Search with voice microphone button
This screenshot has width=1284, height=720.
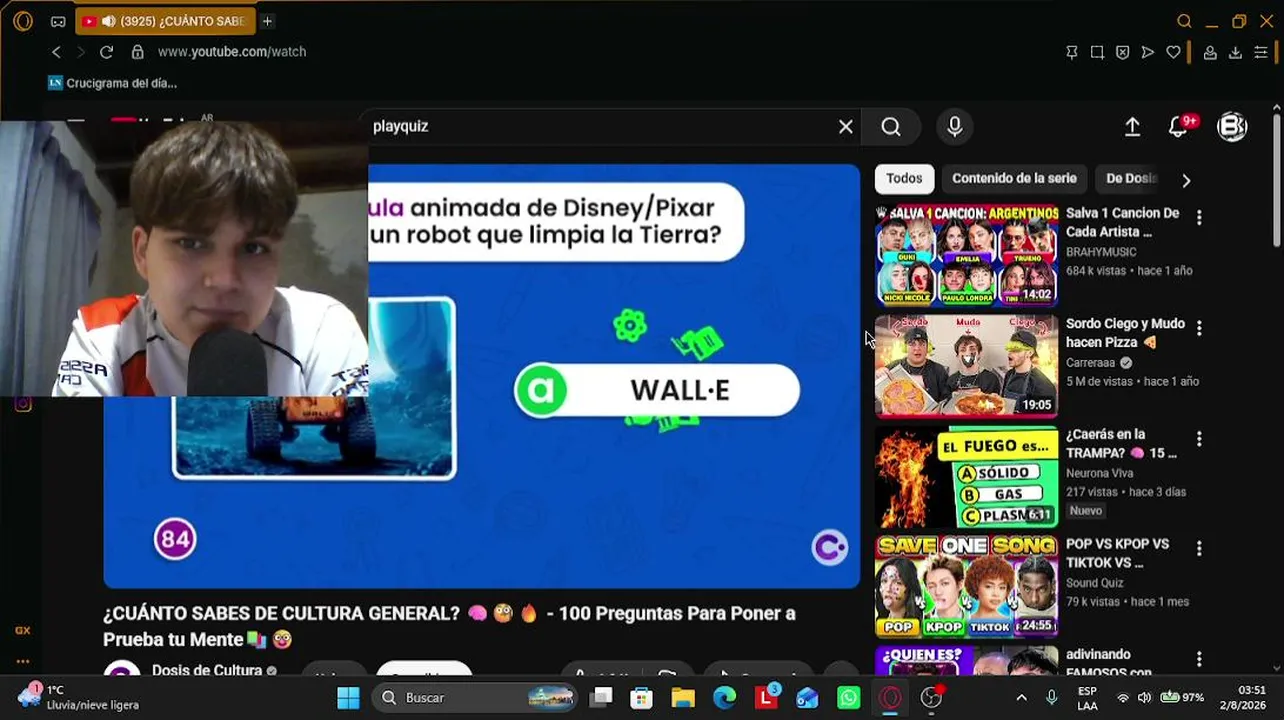tap(955, 126)
